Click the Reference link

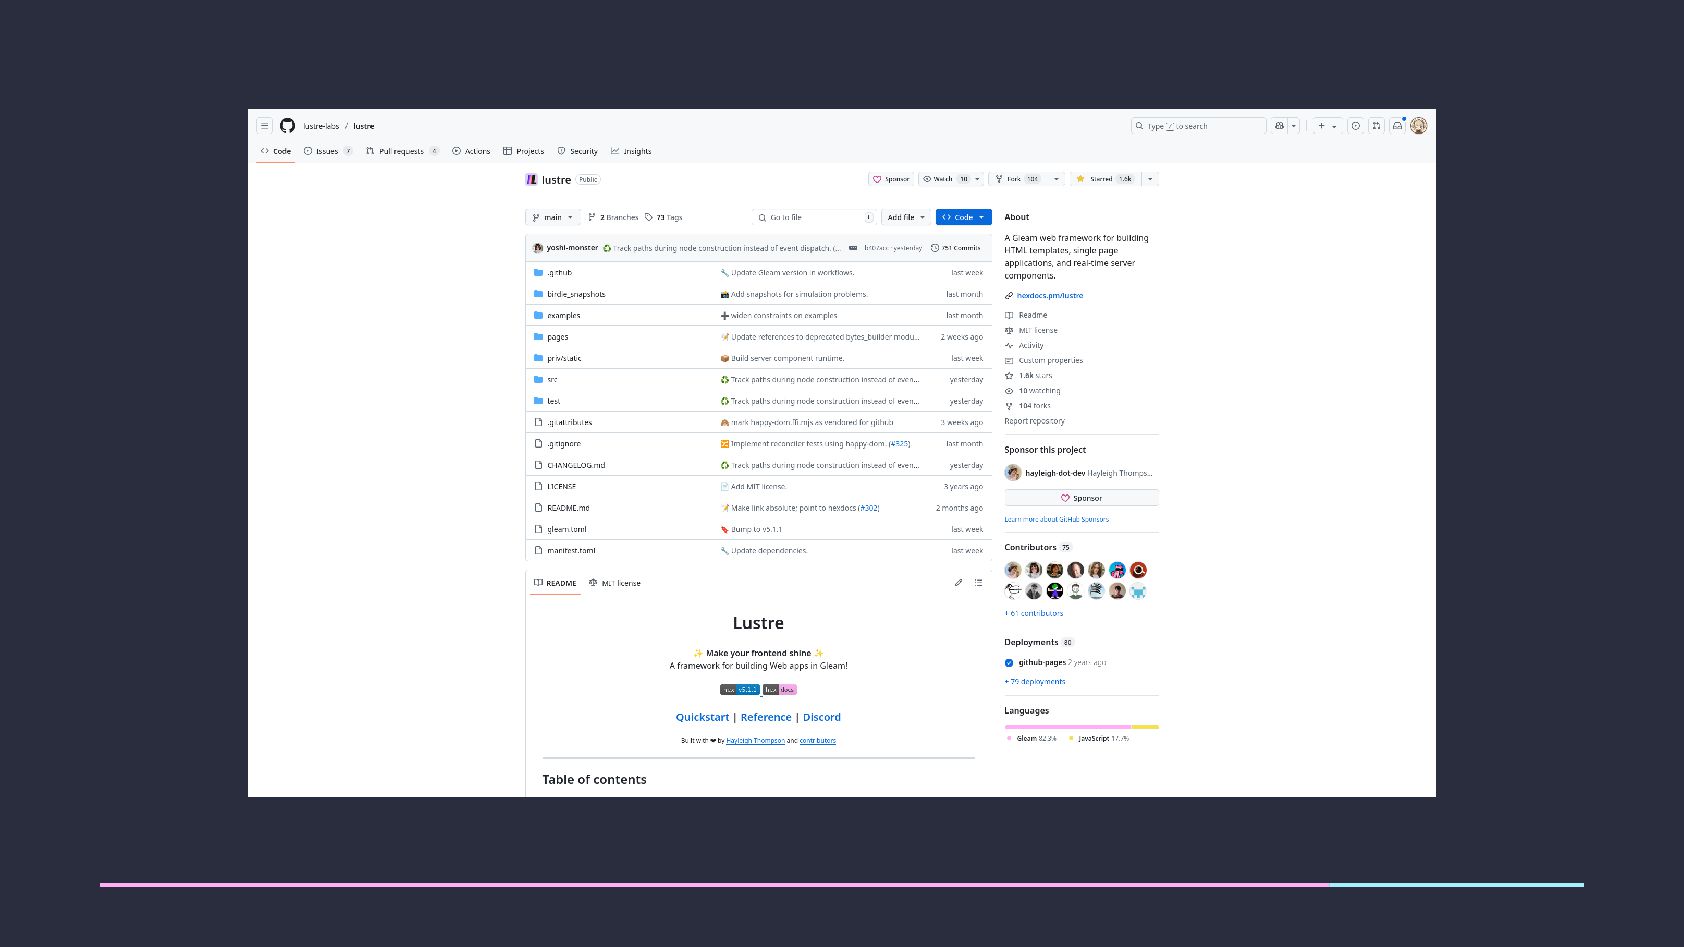766,717
